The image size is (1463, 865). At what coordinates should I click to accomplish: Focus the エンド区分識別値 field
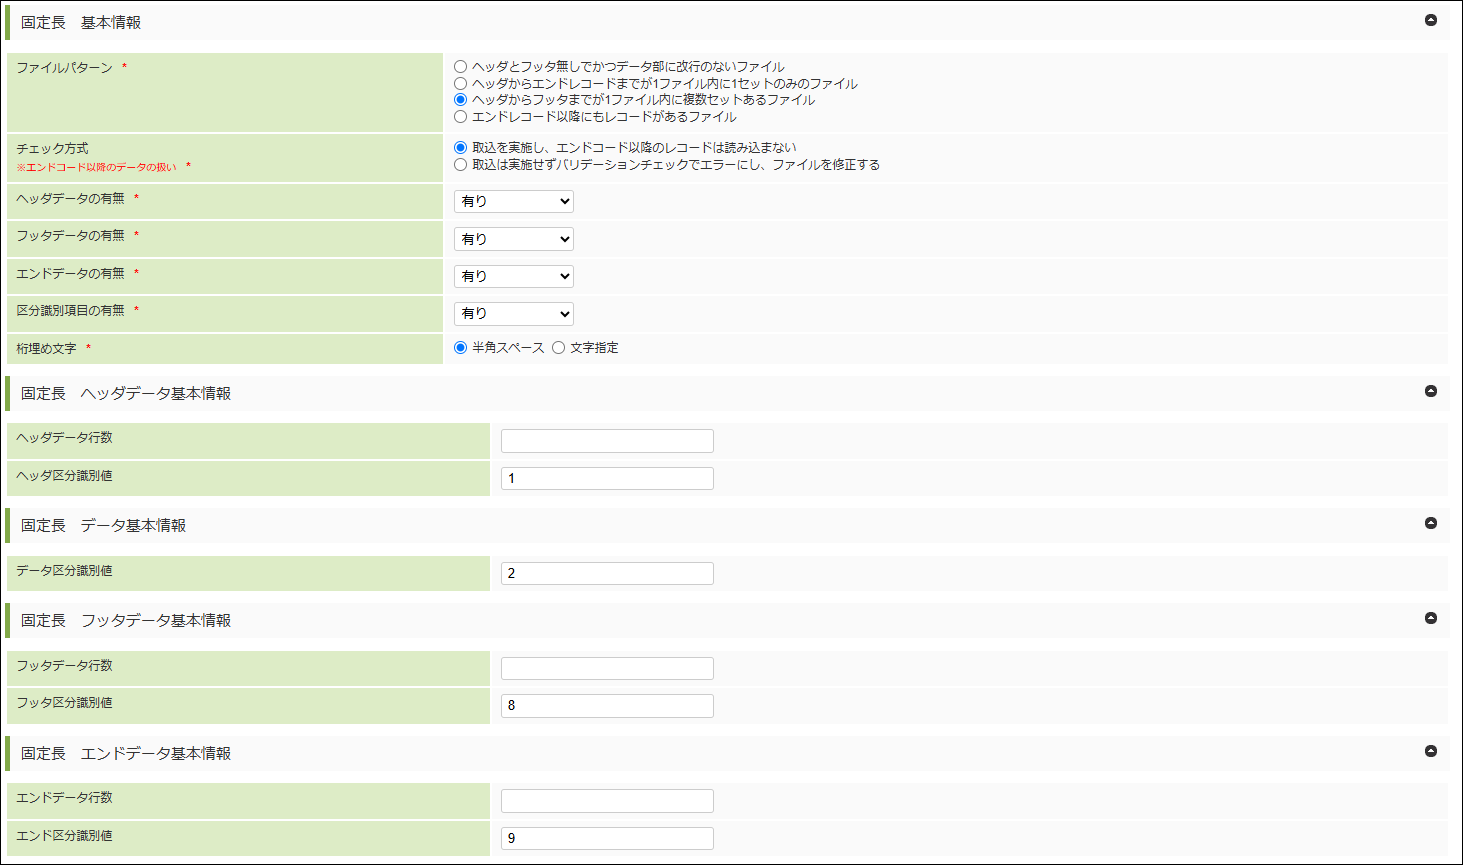(607, 838)
